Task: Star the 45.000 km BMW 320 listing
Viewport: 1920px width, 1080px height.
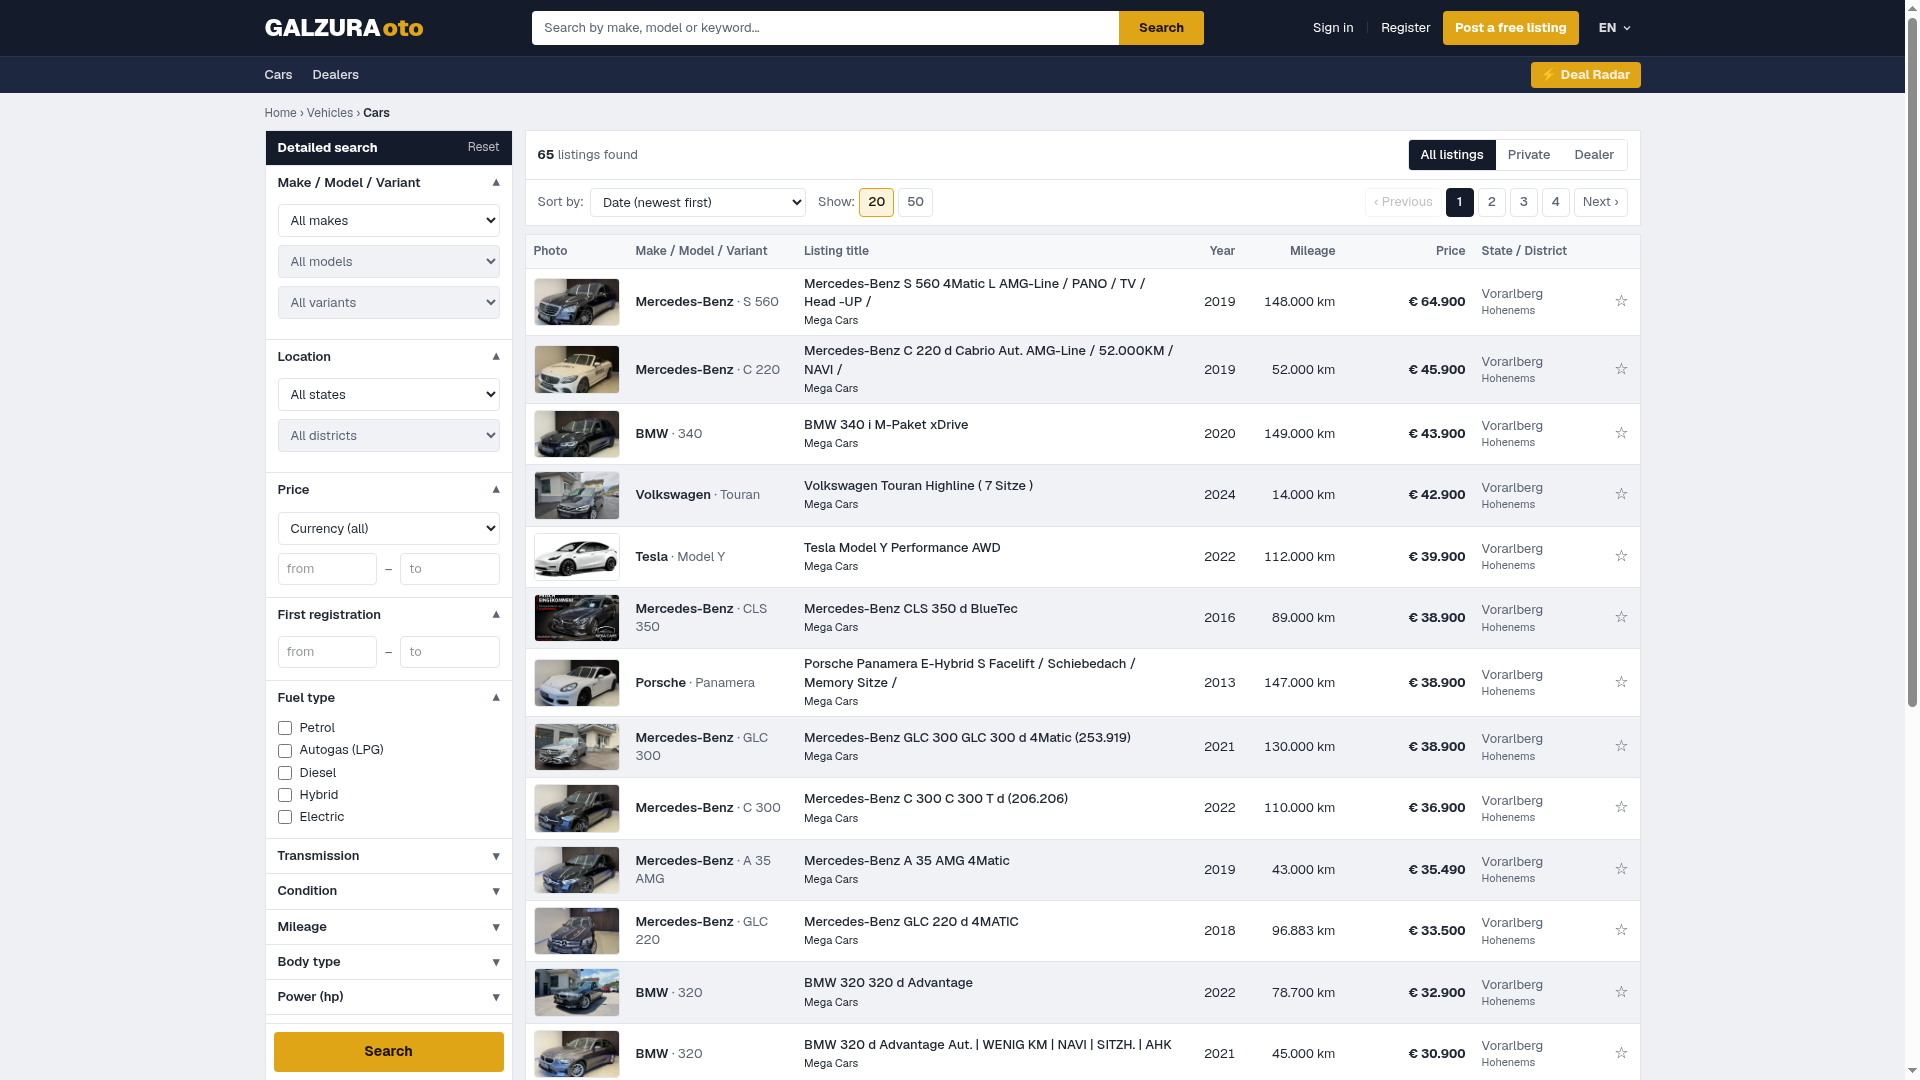Action: [1621, 1053]
